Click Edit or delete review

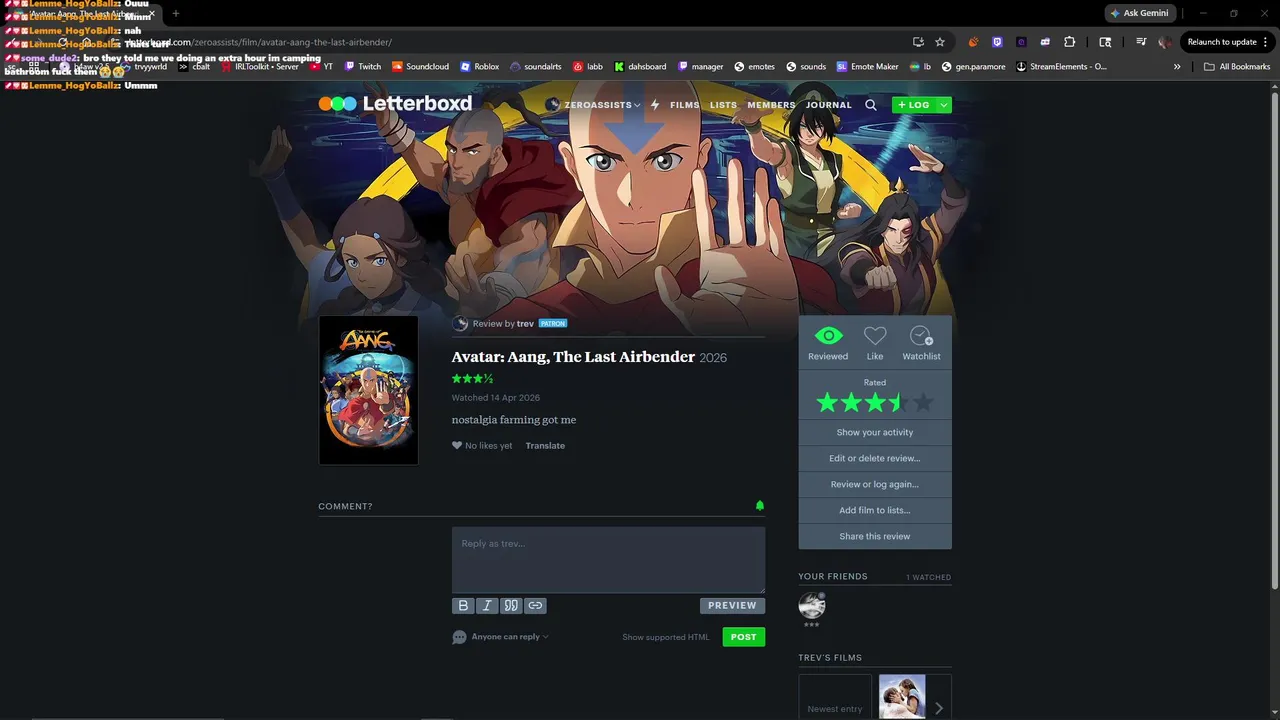click(x=875, y=458)
